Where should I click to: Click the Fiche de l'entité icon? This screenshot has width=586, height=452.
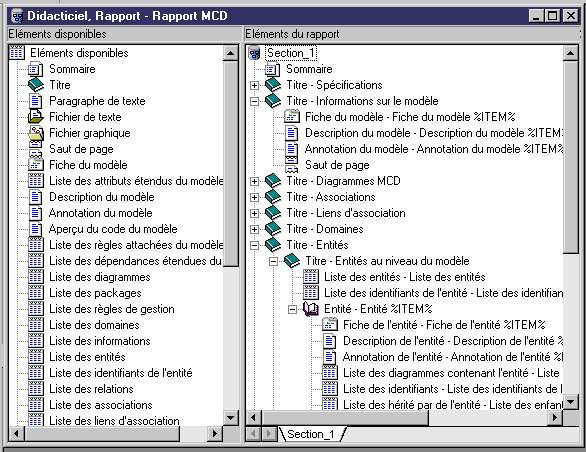(330, 325)
